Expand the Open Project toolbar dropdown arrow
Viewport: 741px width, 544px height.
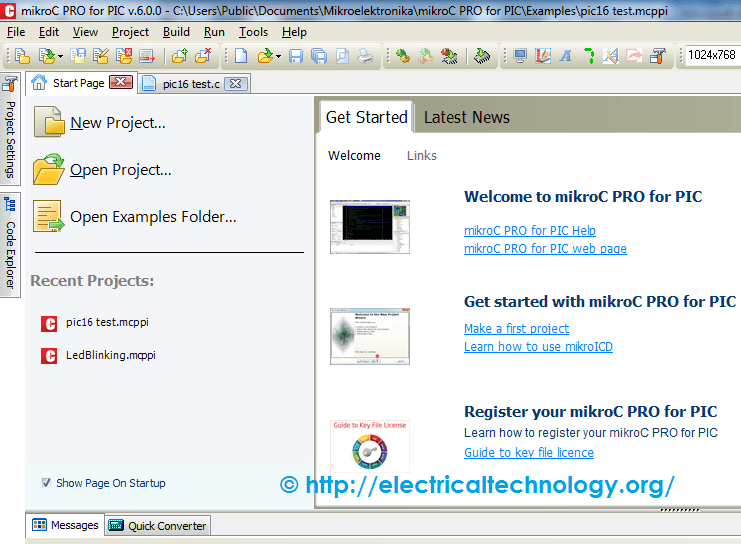coord(60,57)
